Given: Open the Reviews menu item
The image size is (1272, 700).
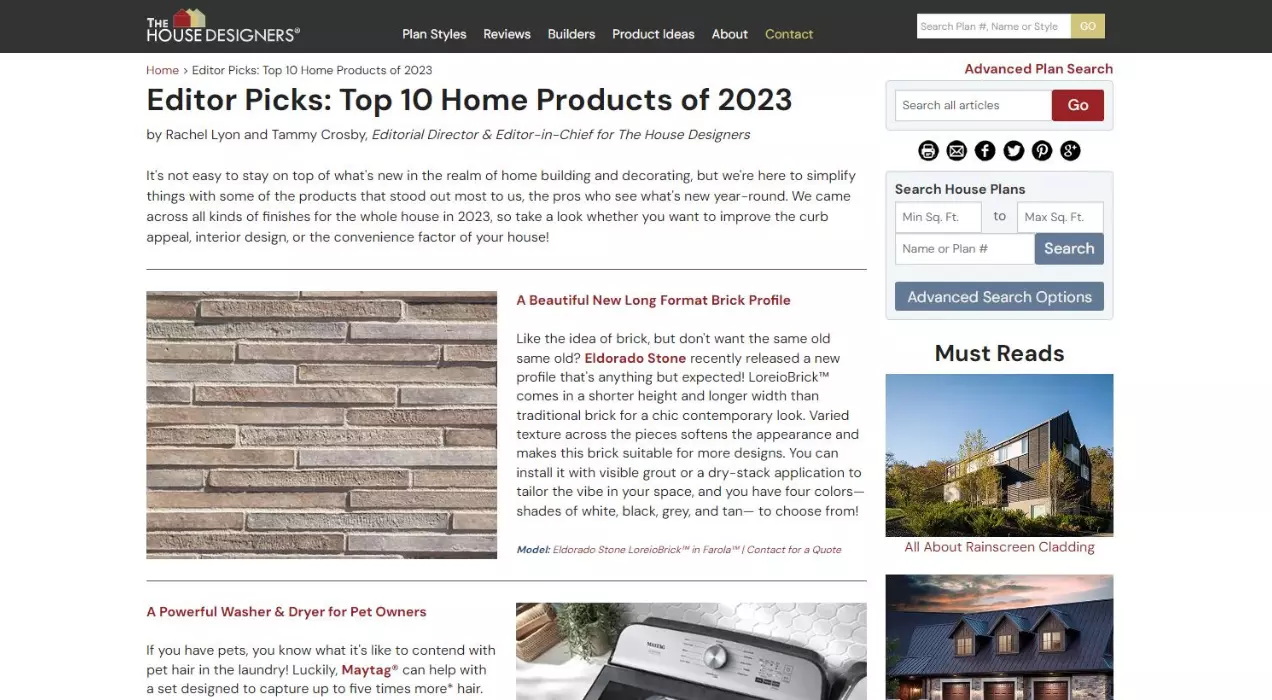Looking at the screenshot, I should point(507,34).
